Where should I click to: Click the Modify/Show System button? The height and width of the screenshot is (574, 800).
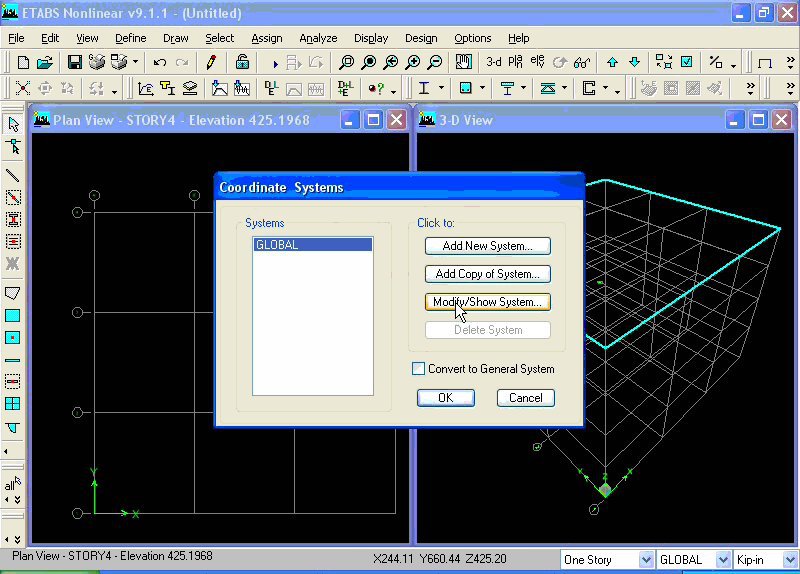pos(488,302)
